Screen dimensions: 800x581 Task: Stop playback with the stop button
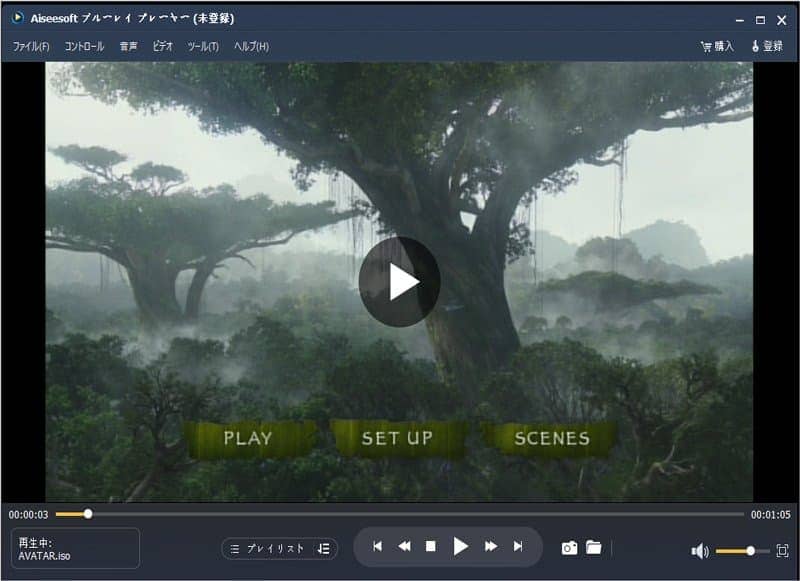431,546
